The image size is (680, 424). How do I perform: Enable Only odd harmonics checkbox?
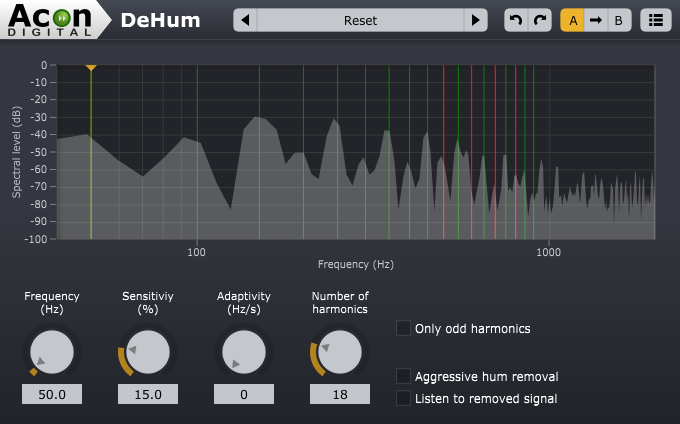pyautogui.click(x=404, y=328)
